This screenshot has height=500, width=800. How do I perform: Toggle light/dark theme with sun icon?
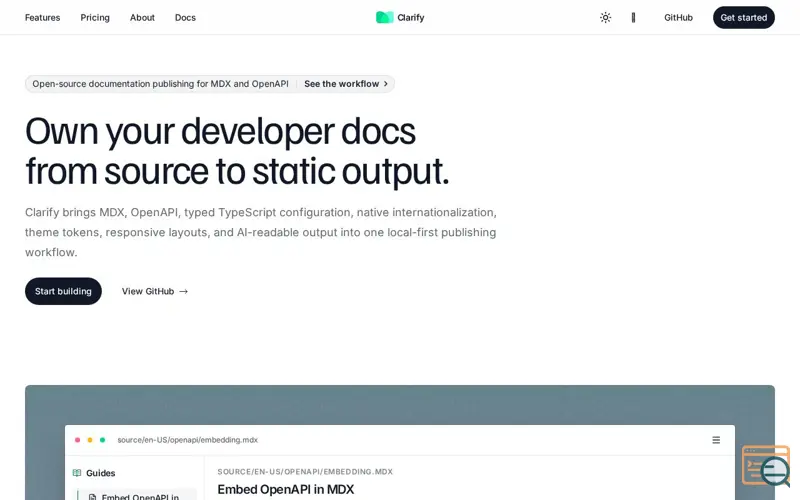click(x=605, y=17)
